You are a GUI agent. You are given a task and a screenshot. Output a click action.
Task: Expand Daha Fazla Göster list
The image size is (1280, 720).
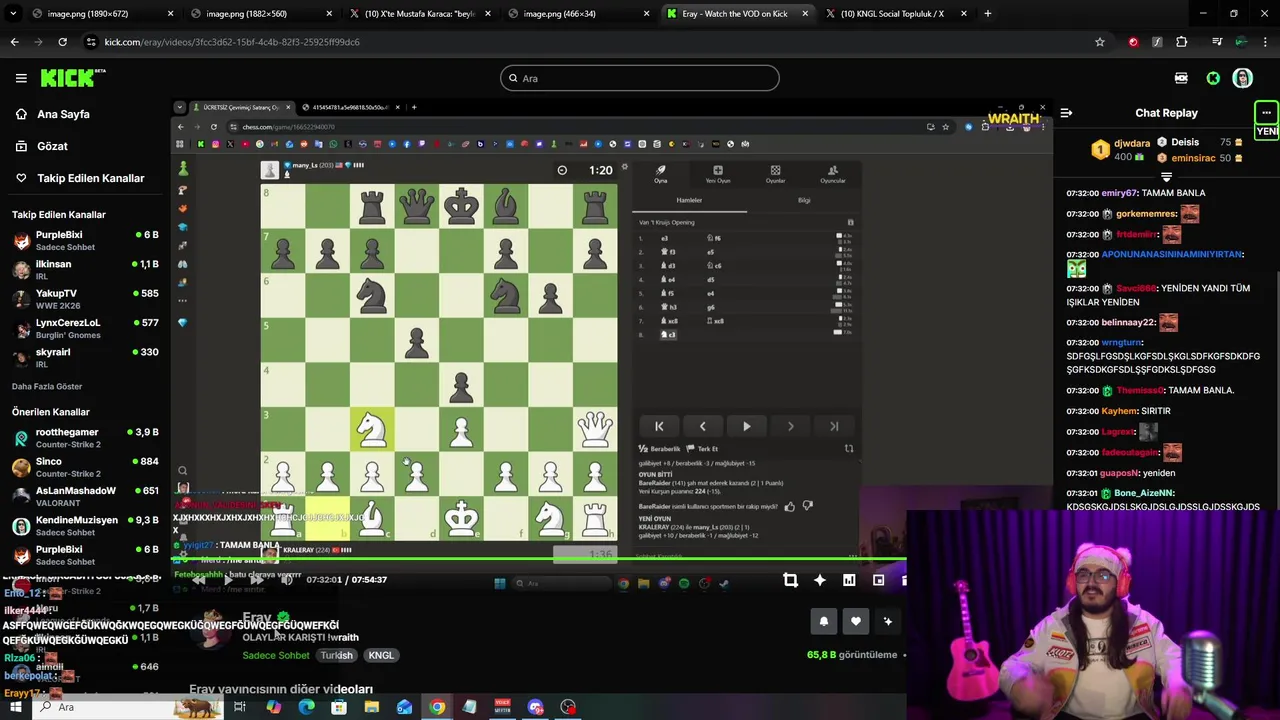pos(47,386)
